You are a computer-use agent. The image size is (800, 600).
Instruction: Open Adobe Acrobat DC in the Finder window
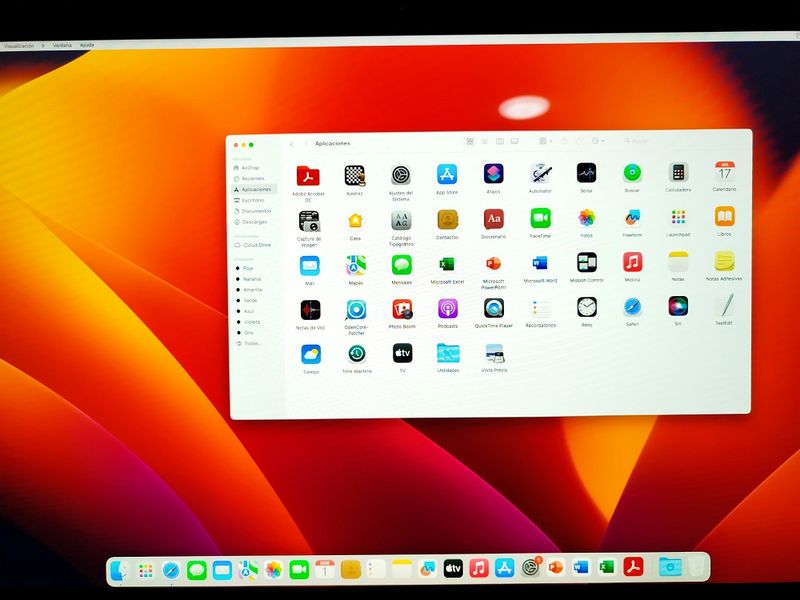(x=308, y=176)
